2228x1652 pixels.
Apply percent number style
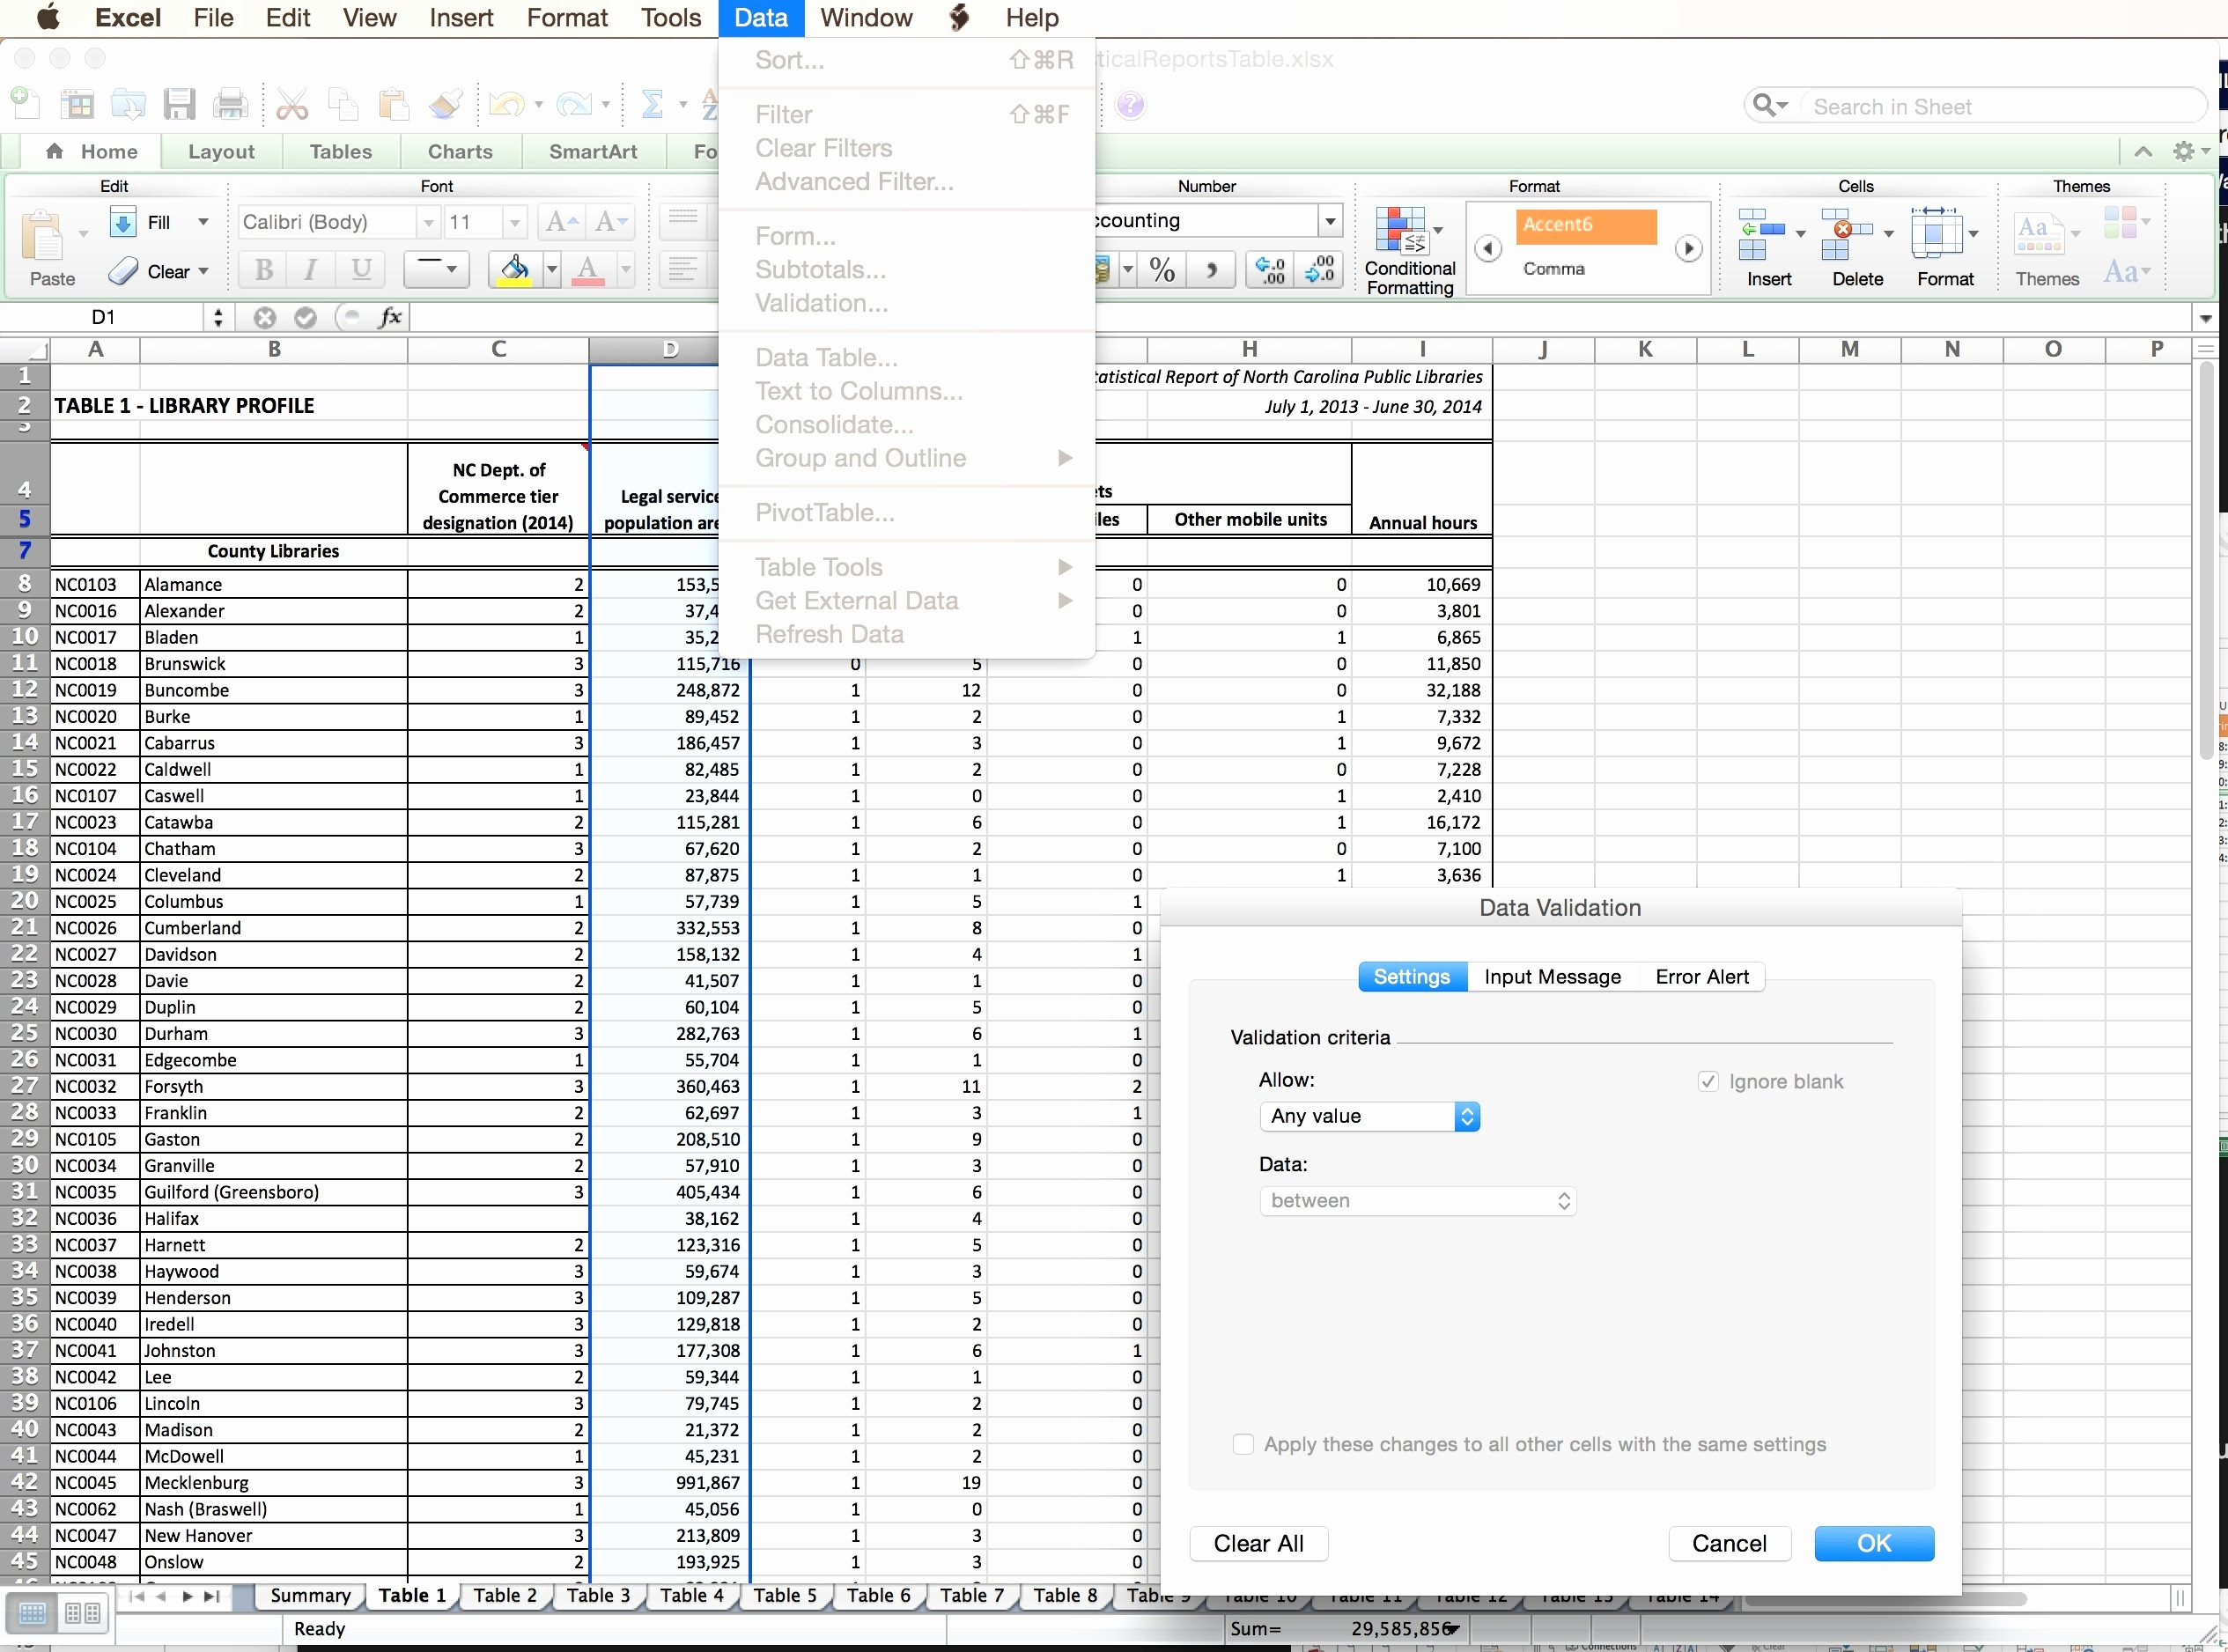pyautogui.click(x=1162, y=268)
